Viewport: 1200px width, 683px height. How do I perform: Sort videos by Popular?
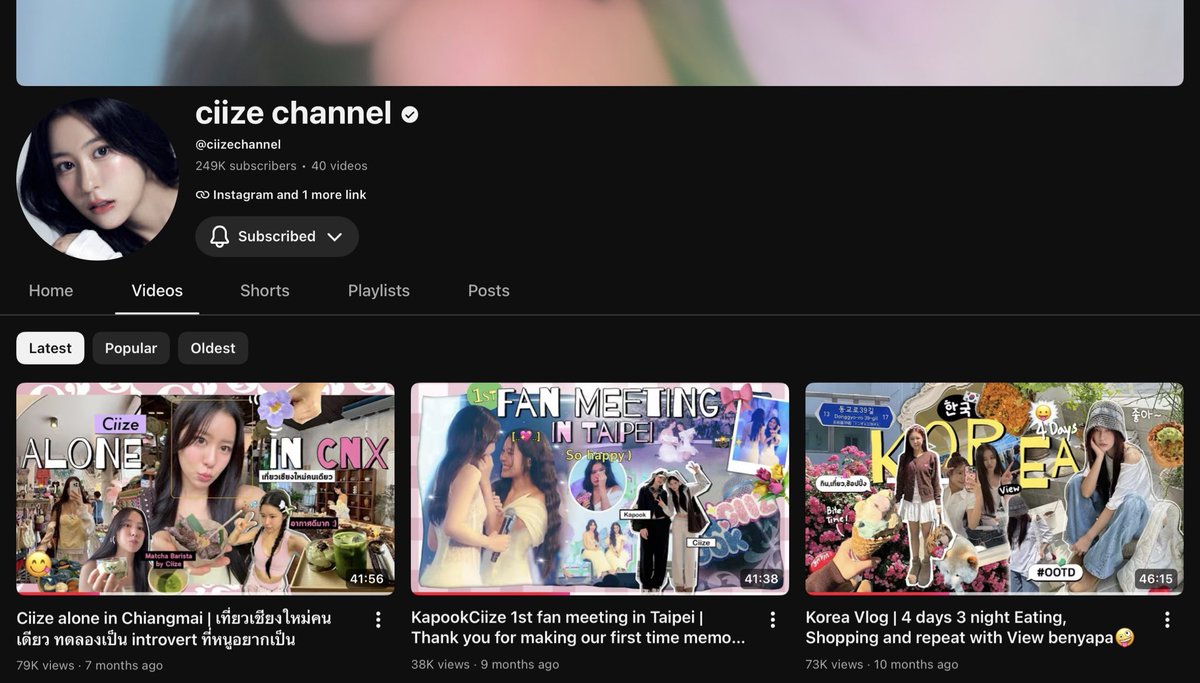[131, 348]
